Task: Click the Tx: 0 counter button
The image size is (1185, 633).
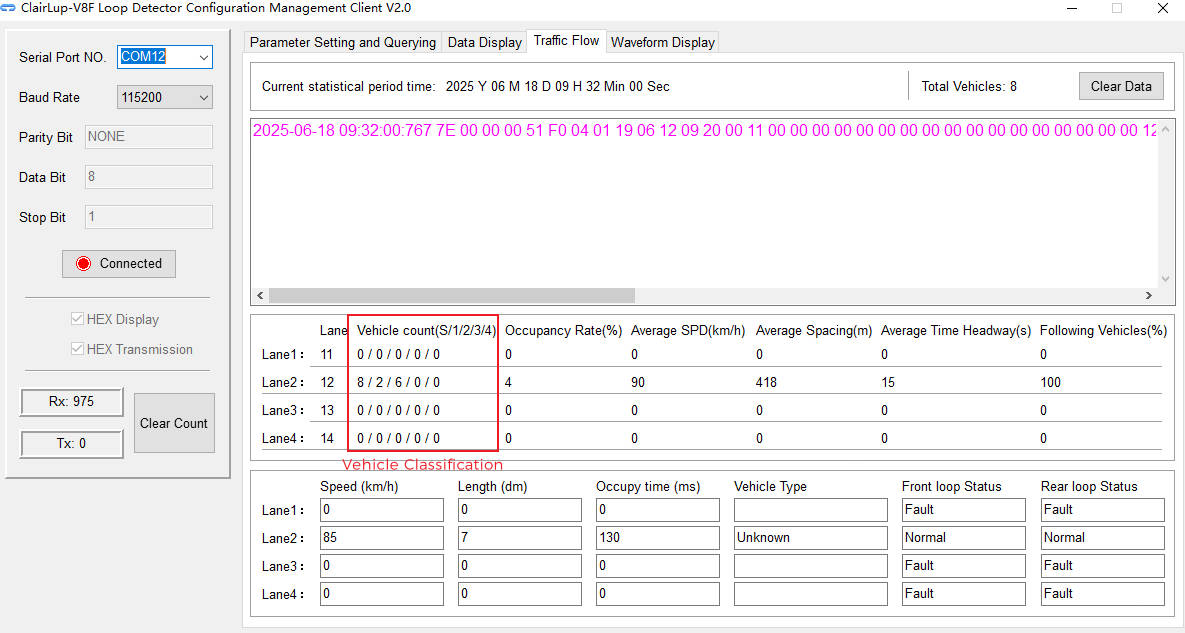Action: (x=72, y=443)
